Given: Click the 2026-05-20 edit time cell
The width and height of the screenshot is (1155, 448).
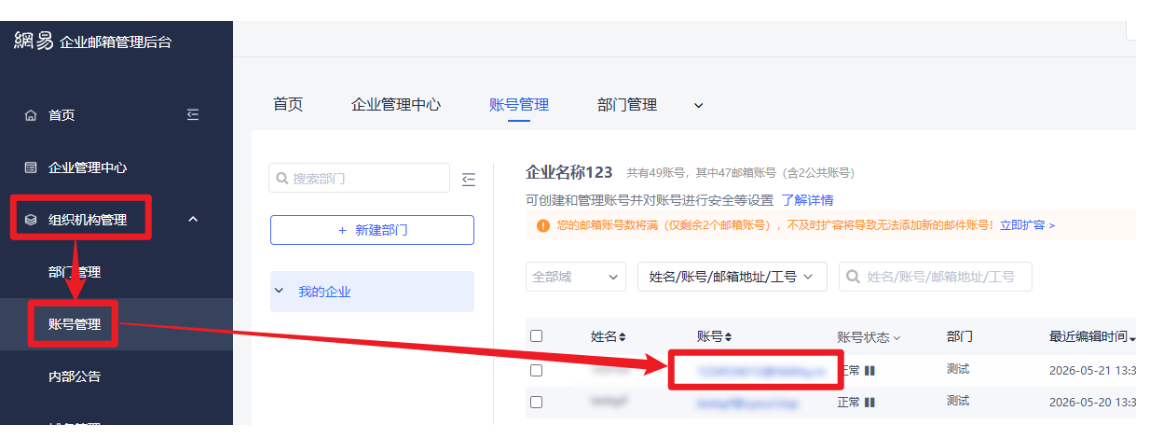Looking at the screenshot, I should click(x=1092, y=402).
